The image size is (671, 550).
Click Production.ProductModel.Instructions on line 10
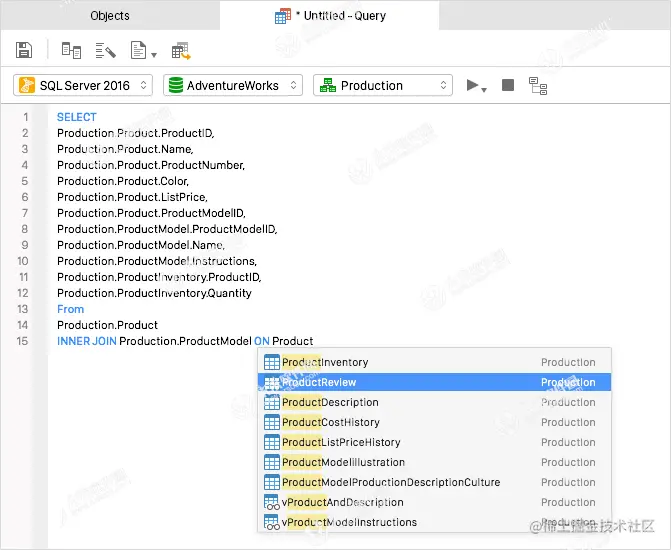[x=157, y=261]
